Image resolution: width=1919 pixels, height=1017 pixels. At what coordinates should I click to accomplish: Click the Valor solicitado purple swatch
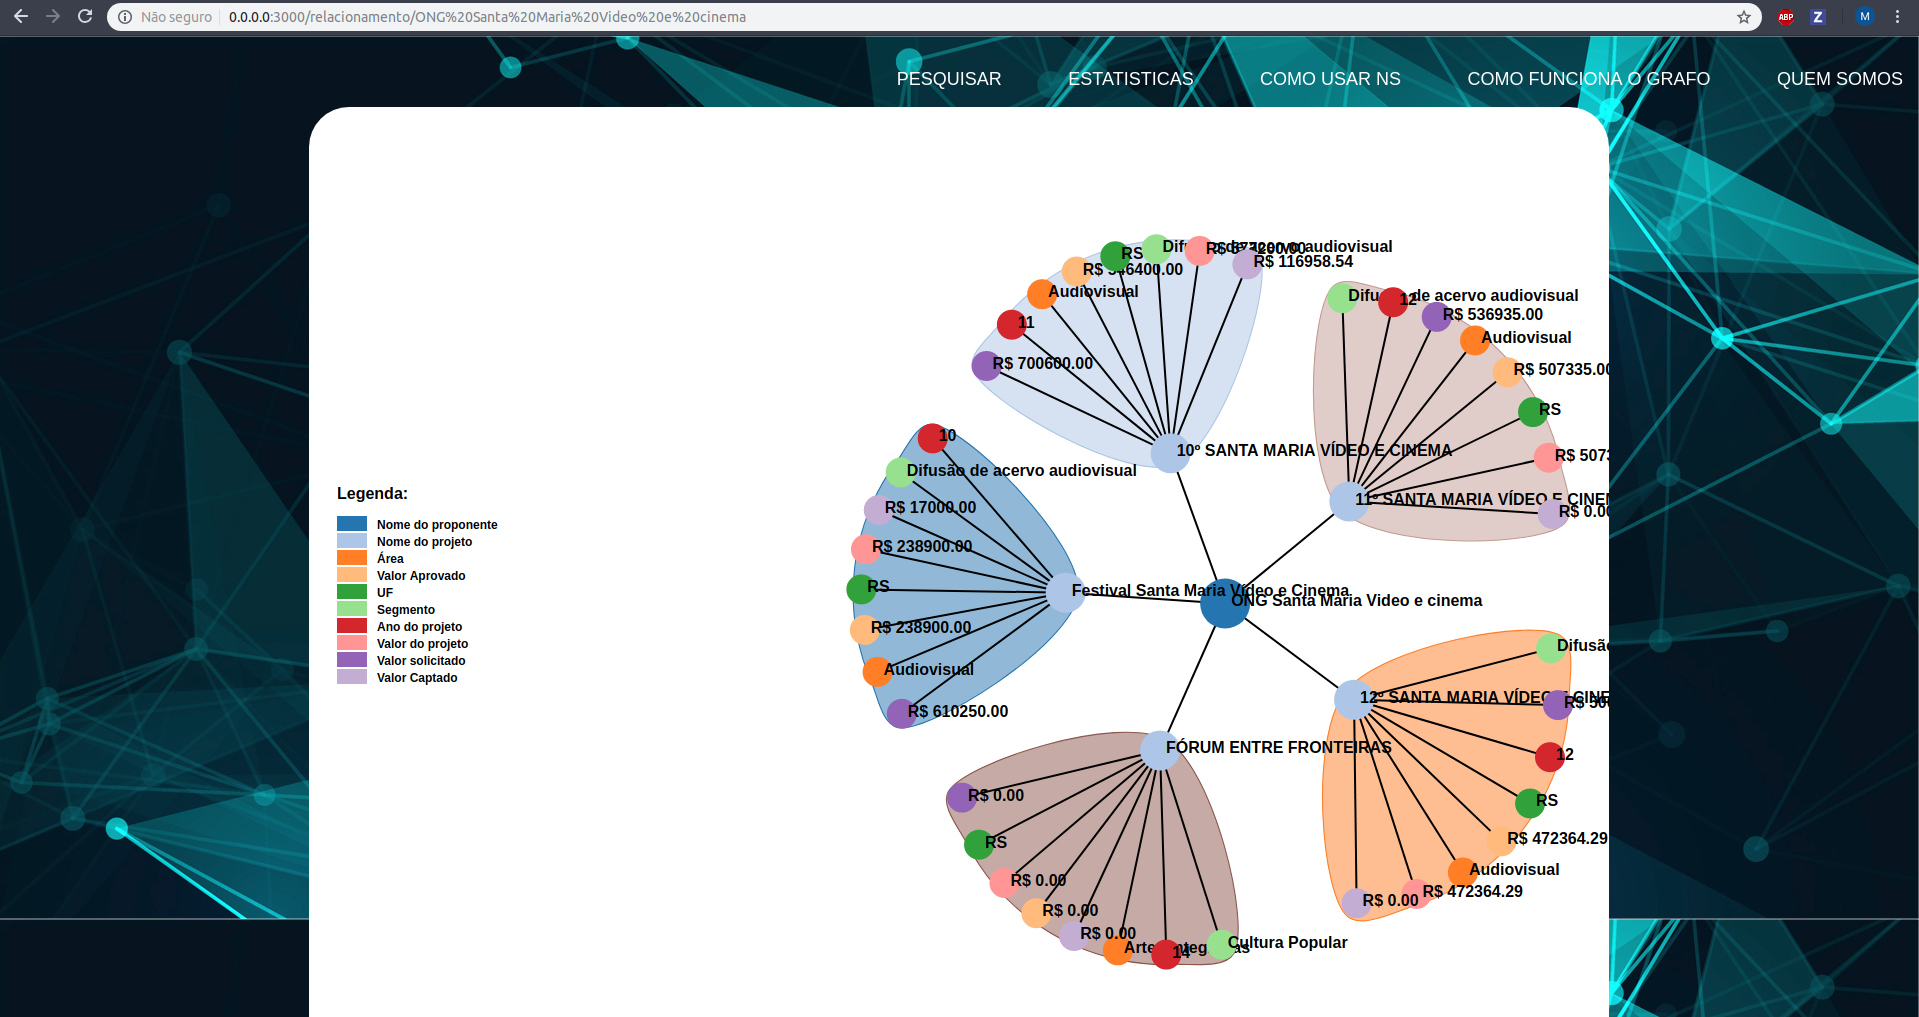(x=352, y=660)
